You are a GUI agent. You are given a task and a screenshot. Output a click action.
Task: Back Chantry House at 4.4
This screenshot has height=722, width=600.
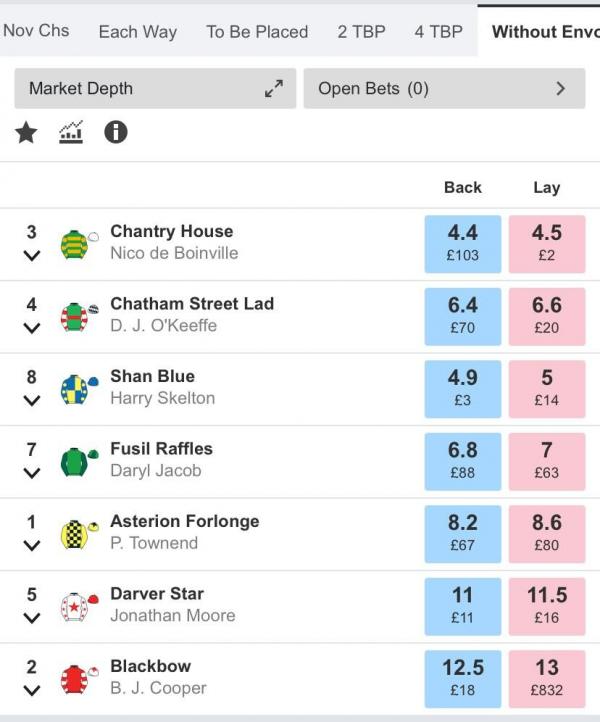463,244
